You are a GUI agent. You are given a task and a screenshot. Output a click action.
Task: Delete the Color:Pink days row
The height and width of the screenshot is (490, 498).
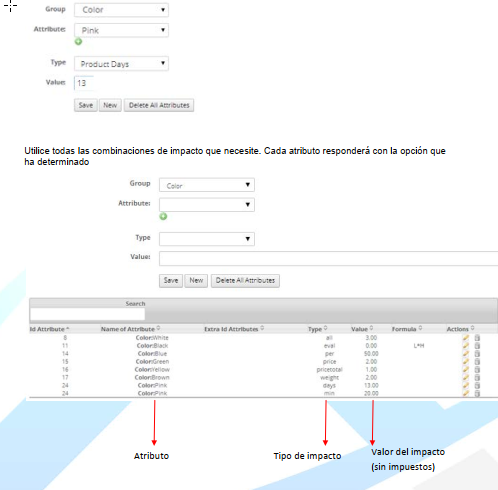pyautogui.click(x=477, y=385)
